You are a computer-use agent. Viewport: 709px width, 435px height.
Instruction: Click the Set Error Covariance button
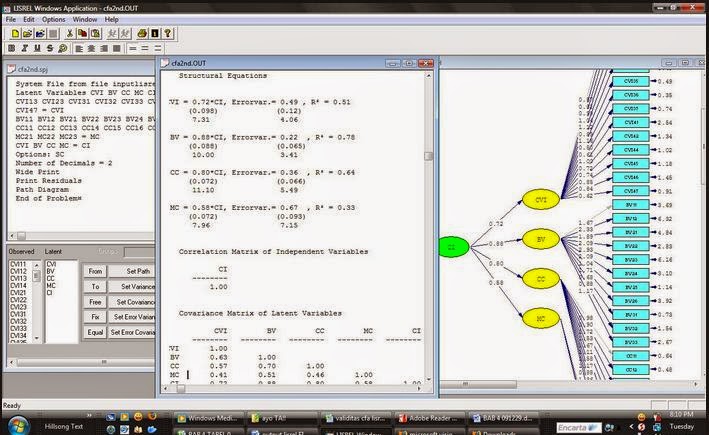click(132, 332)
